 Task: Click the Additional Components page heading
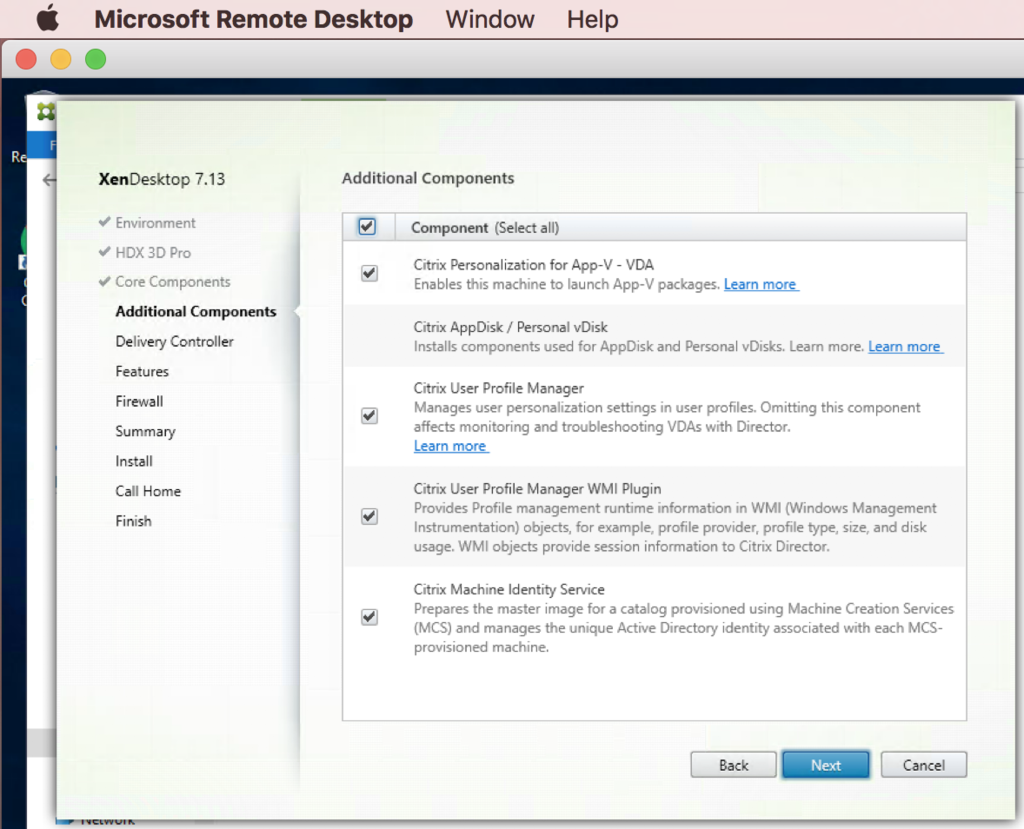point(428,178)
